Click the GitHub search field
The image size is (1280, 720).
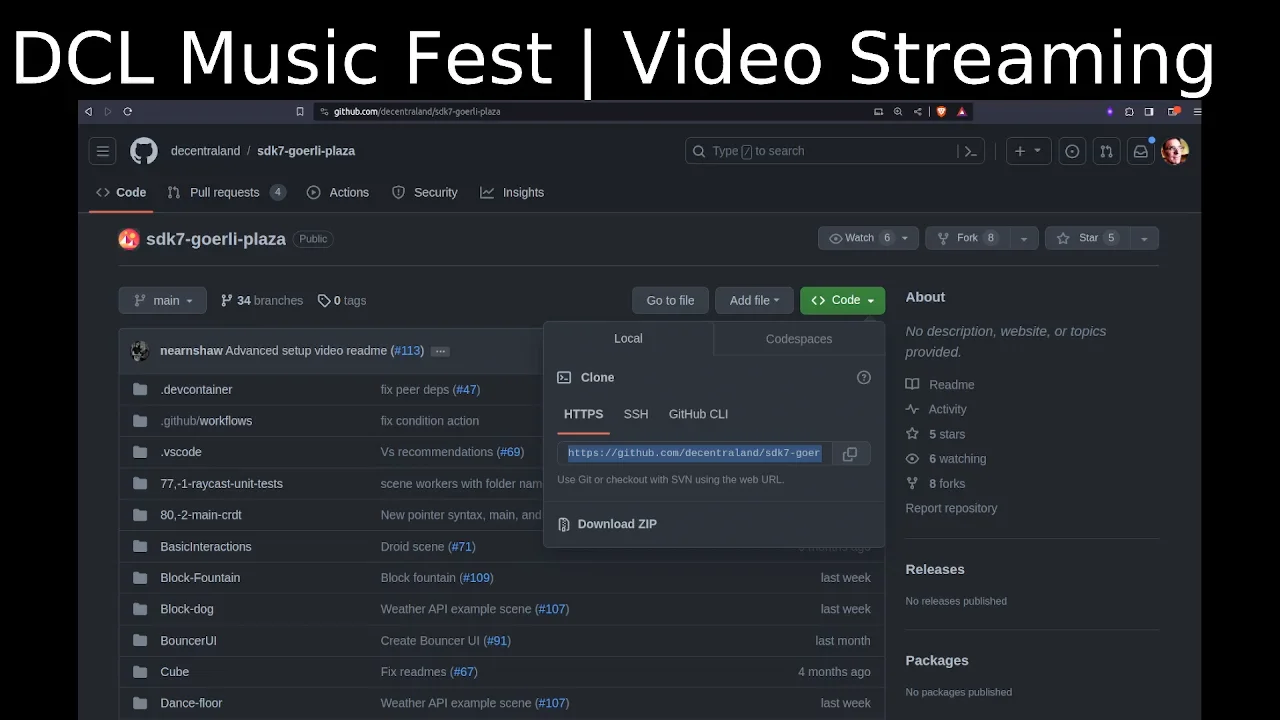[835, 151]
